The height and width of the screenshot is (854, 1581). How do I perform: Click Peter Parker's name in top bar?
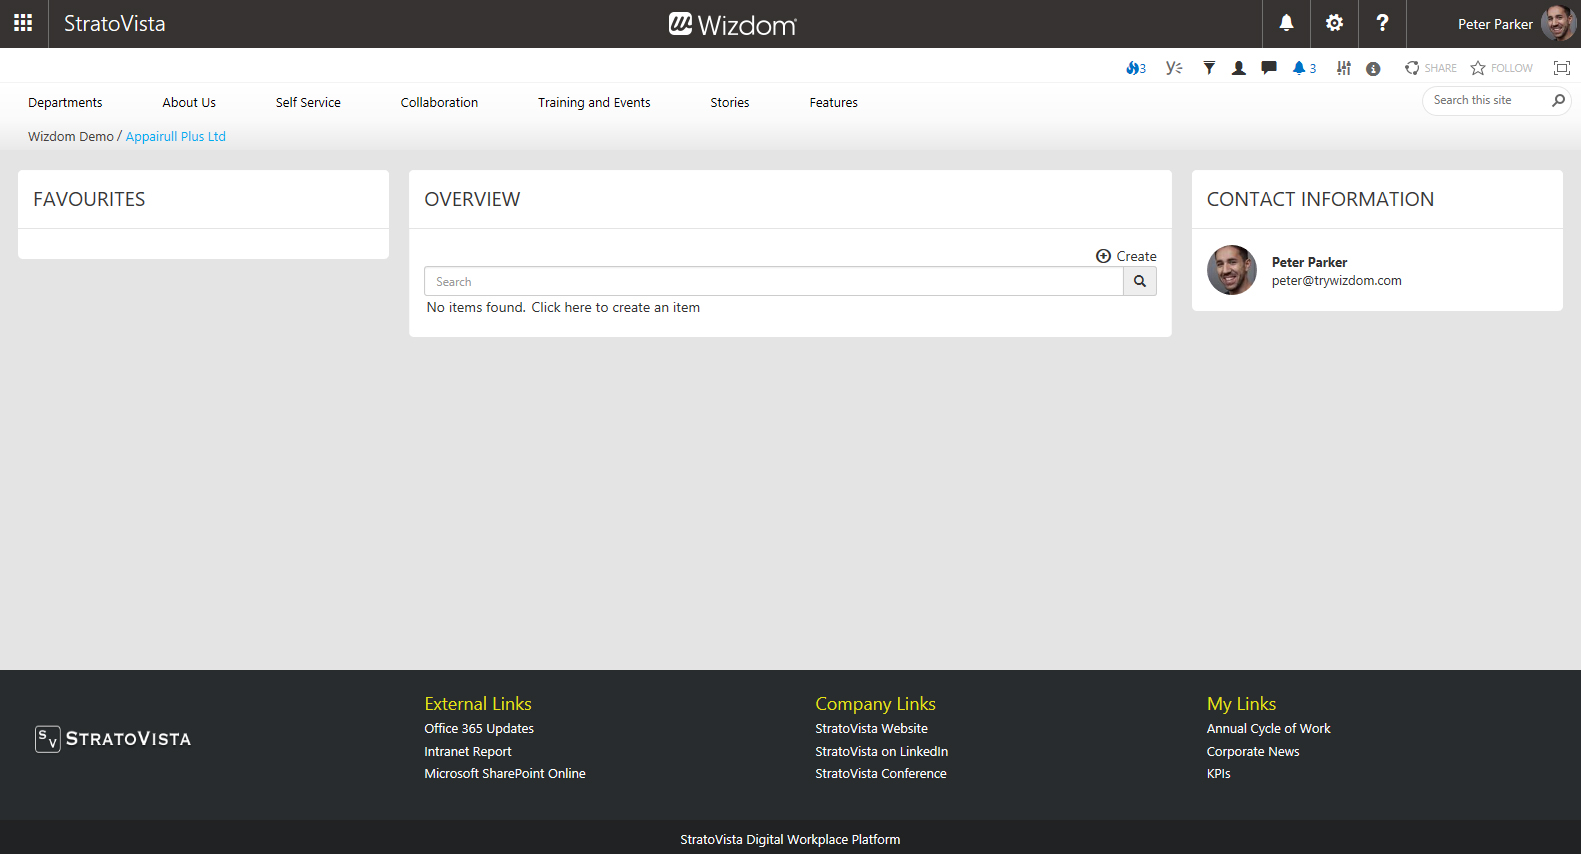click(1495, 24)
